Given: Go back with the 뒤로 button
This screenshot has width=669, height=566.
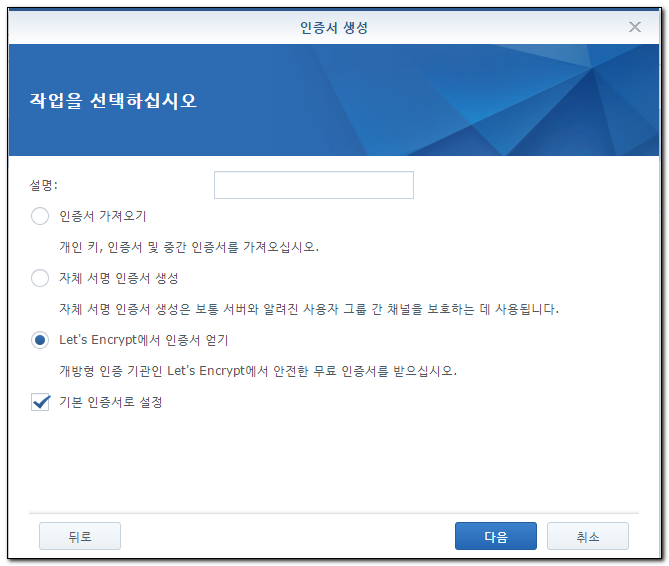Looking at the screenshot, I should (80, 536).
